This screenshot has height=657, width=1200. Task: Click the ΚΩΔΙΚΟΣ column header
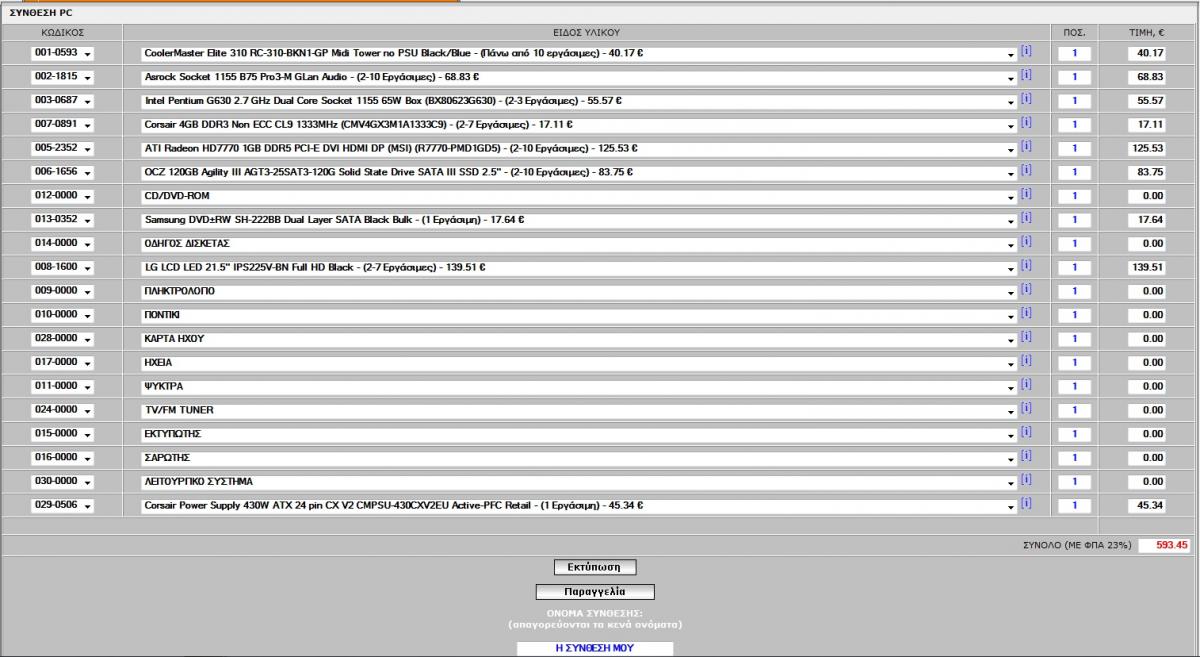click(62, 33)
